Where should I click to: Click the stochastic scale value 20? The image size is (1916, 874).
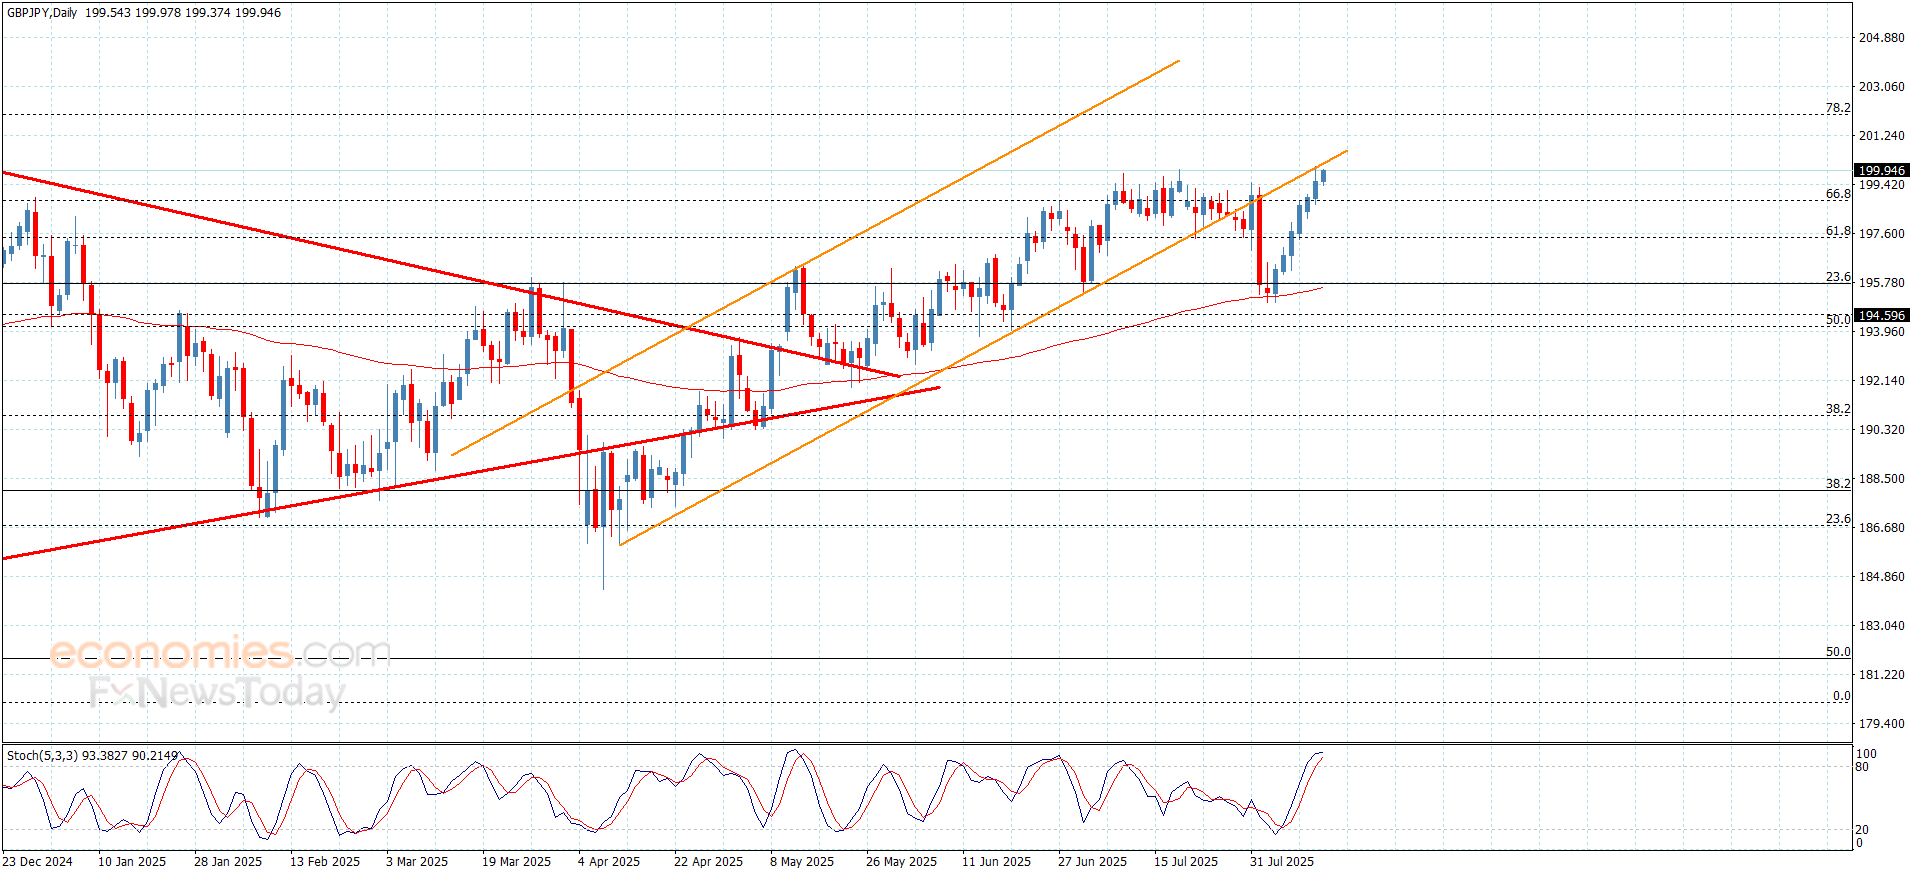1862,830
